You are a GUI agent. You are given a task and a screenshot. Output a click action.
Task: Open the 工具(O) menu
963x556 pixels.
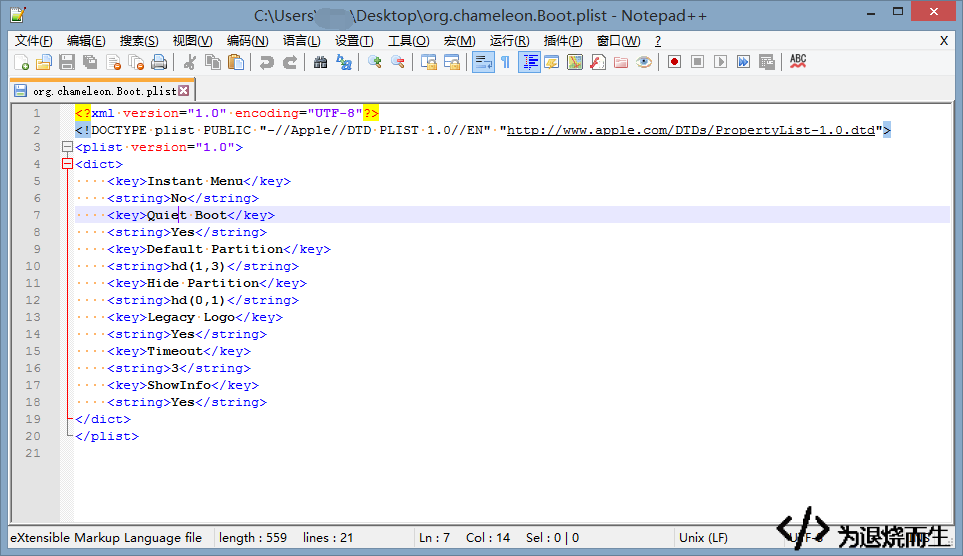pyautogui.click(x=408, y=41)
